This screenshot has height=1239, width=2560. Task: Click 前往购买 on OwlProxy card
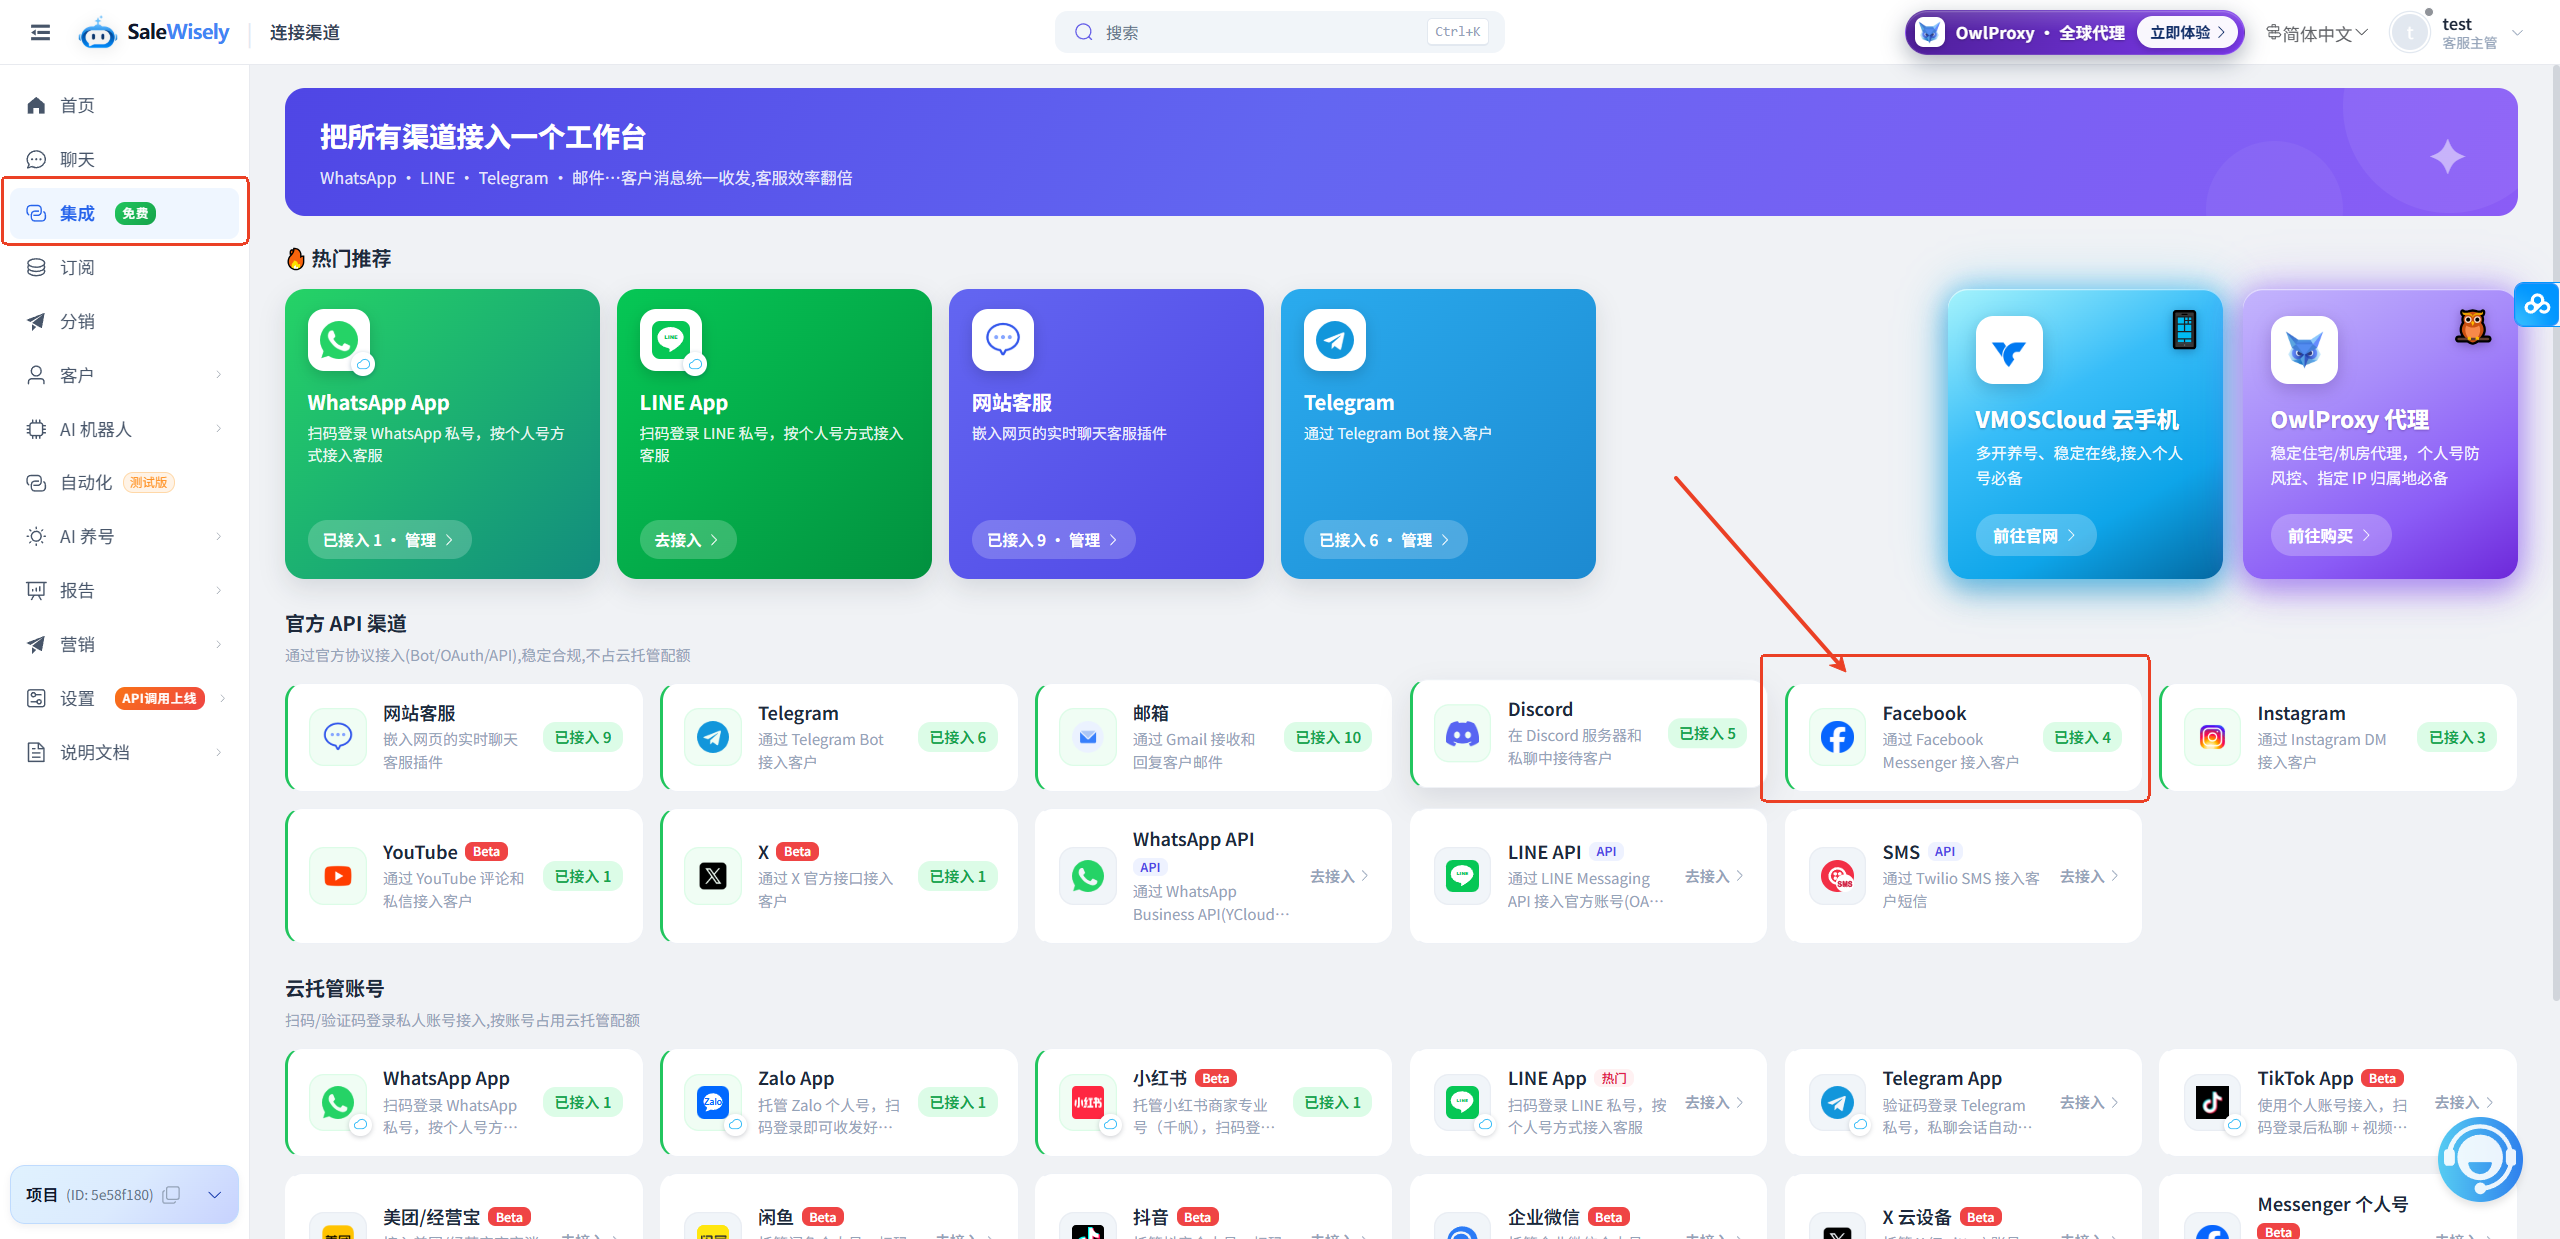point(2331,536)
